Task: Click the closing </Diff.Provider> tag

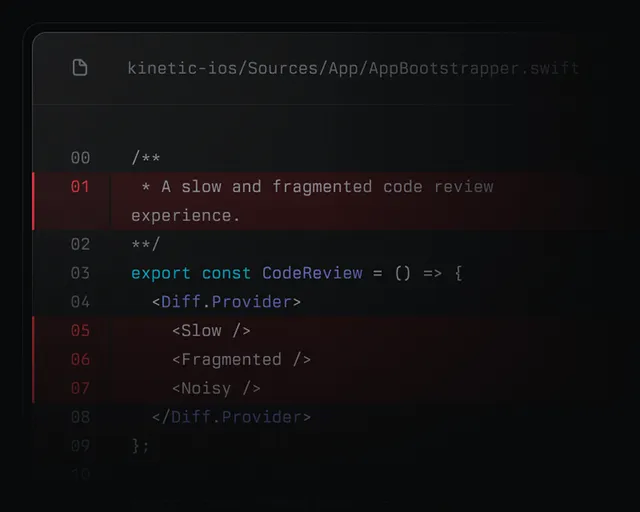Action: pyautogui.click(x=231, y=417)
